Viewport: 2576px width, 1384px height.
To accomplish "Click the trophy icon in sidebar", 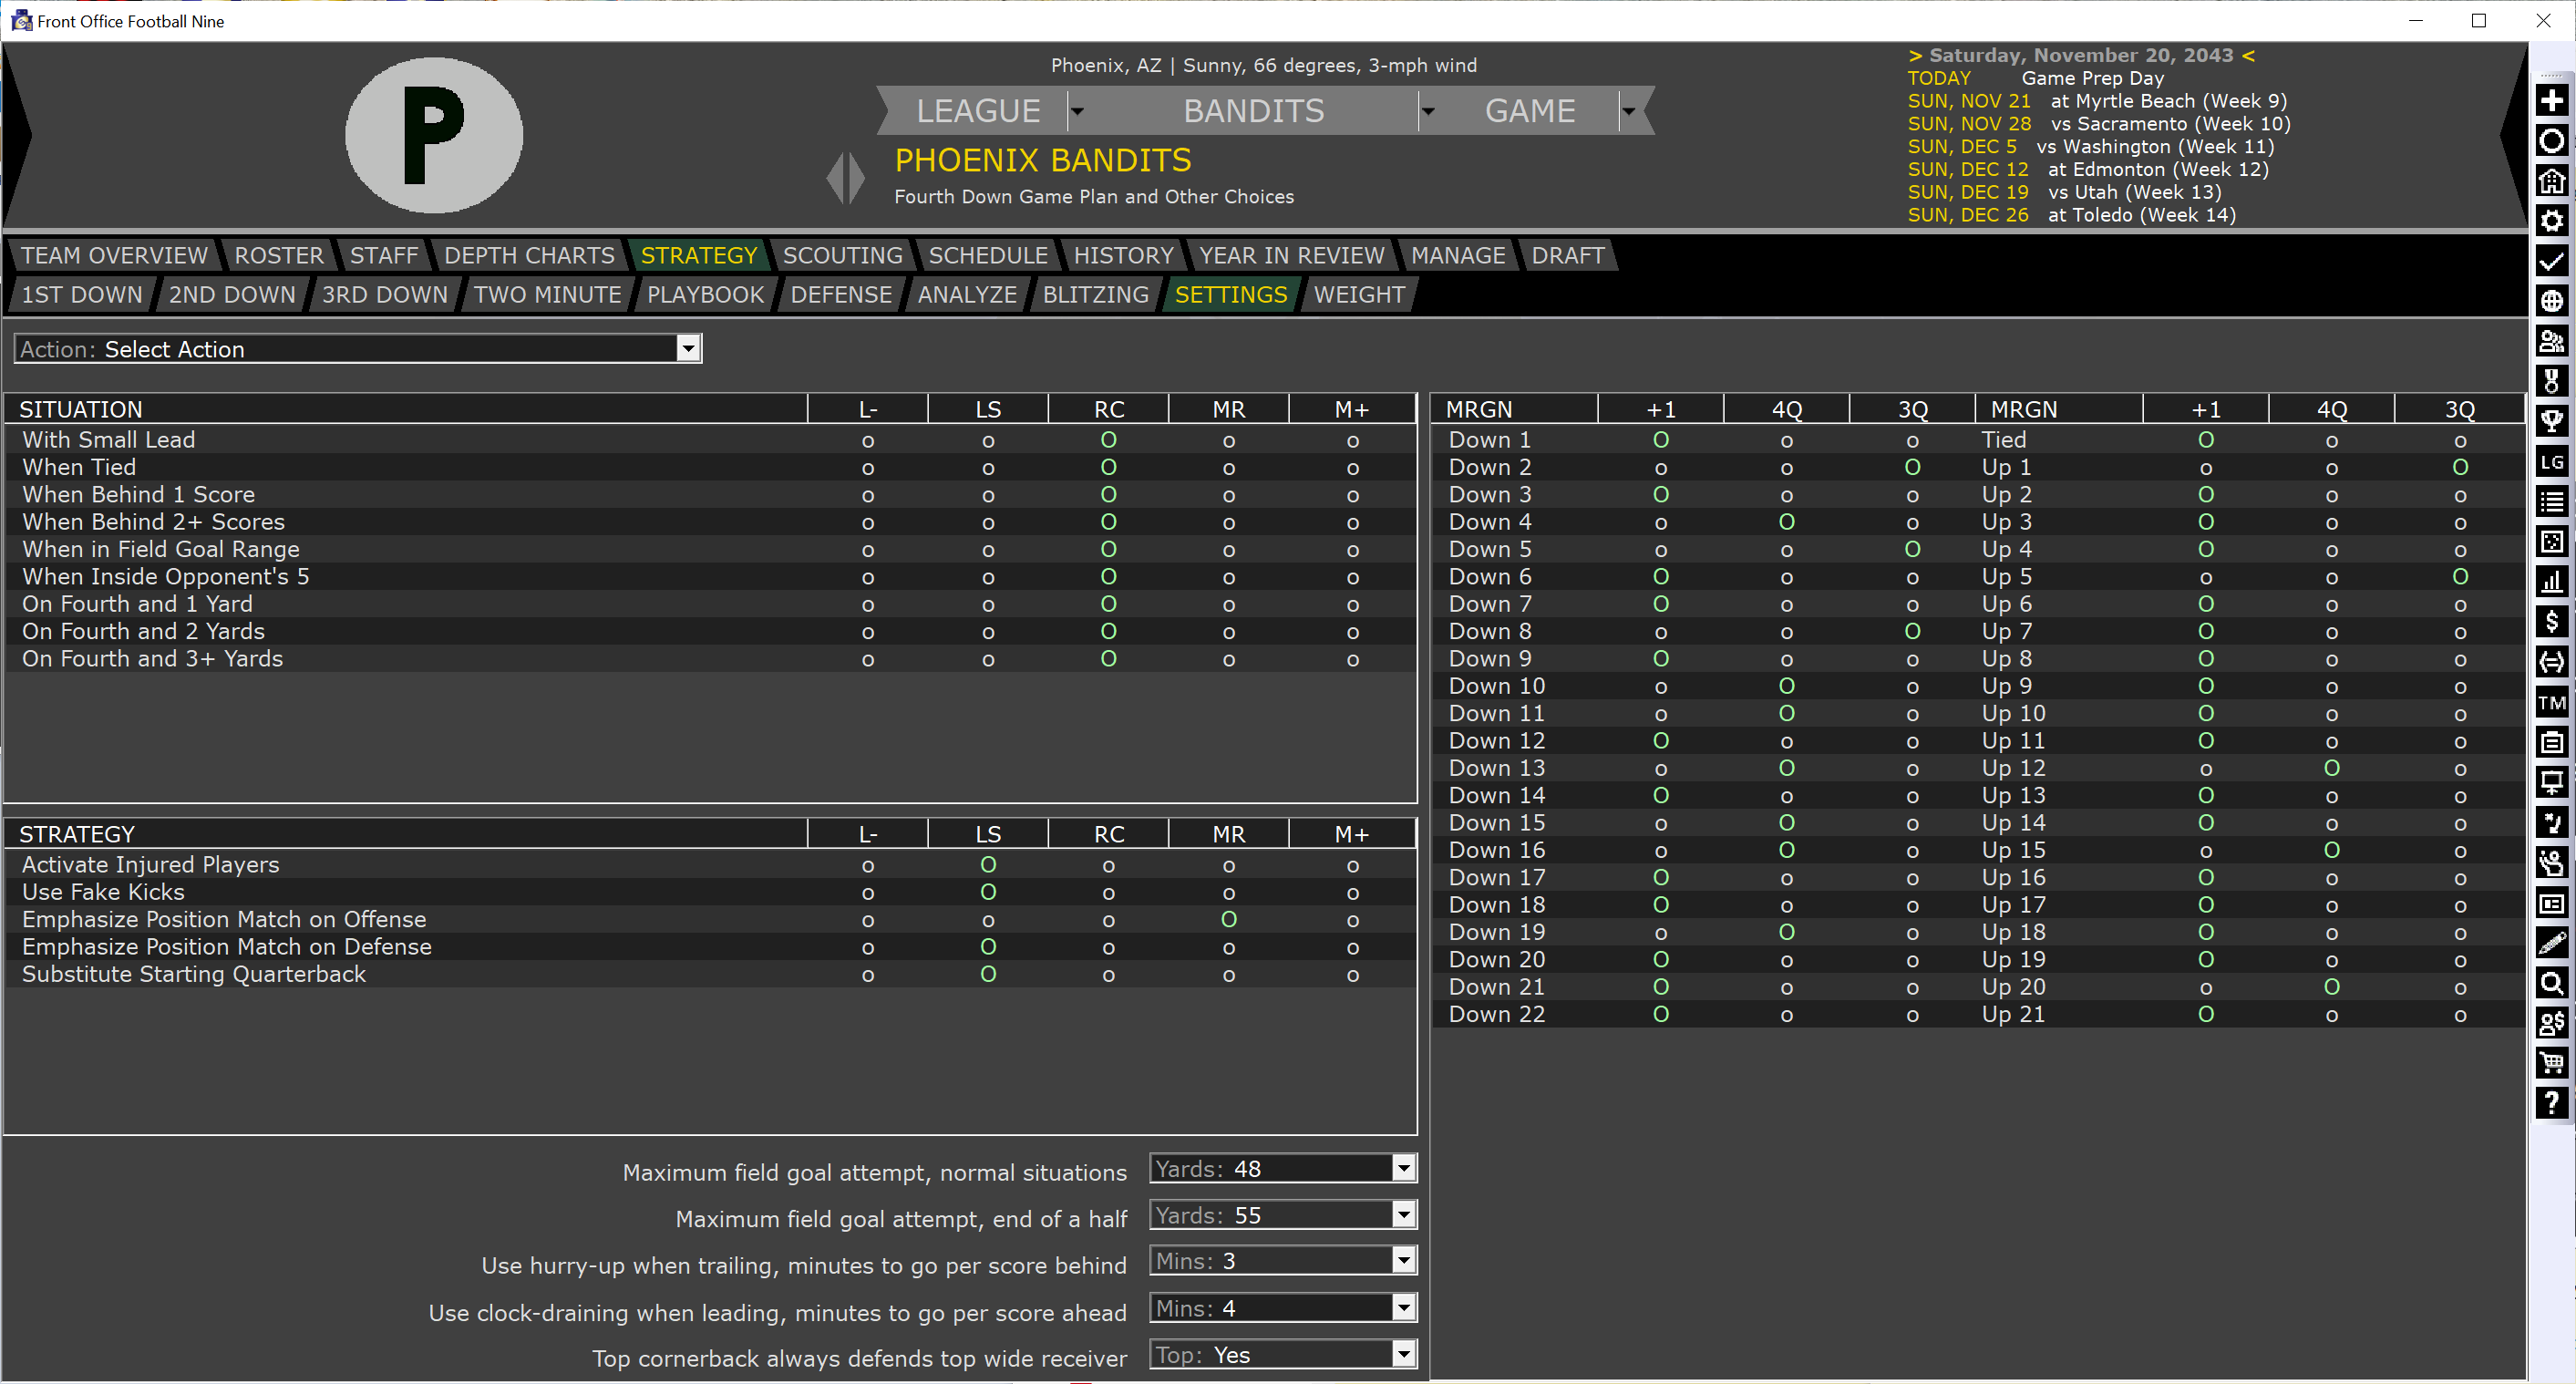I will pyautogui.click(x=2551, y=421).
